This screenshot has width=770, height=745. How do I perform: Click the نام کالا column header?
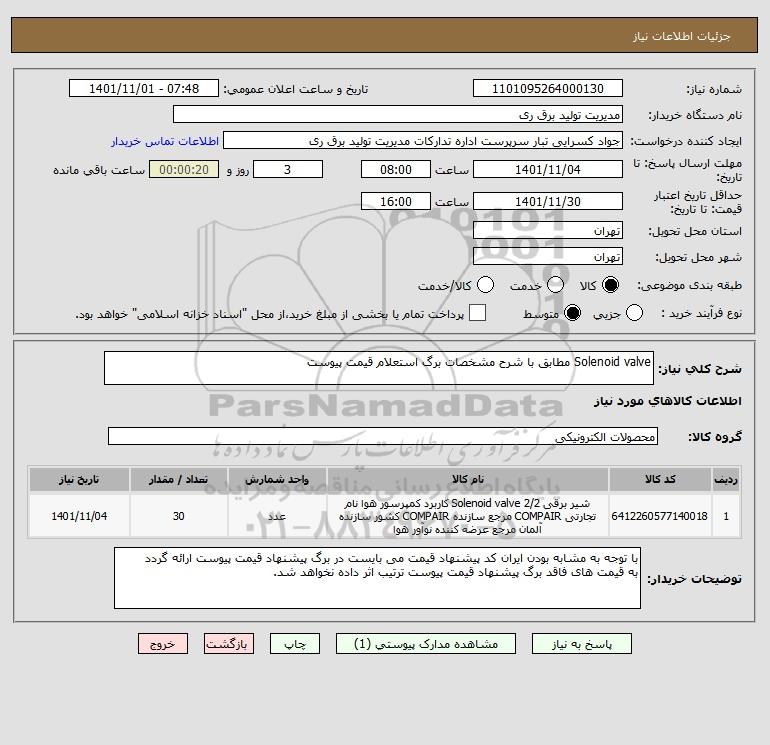click(468, 479)
